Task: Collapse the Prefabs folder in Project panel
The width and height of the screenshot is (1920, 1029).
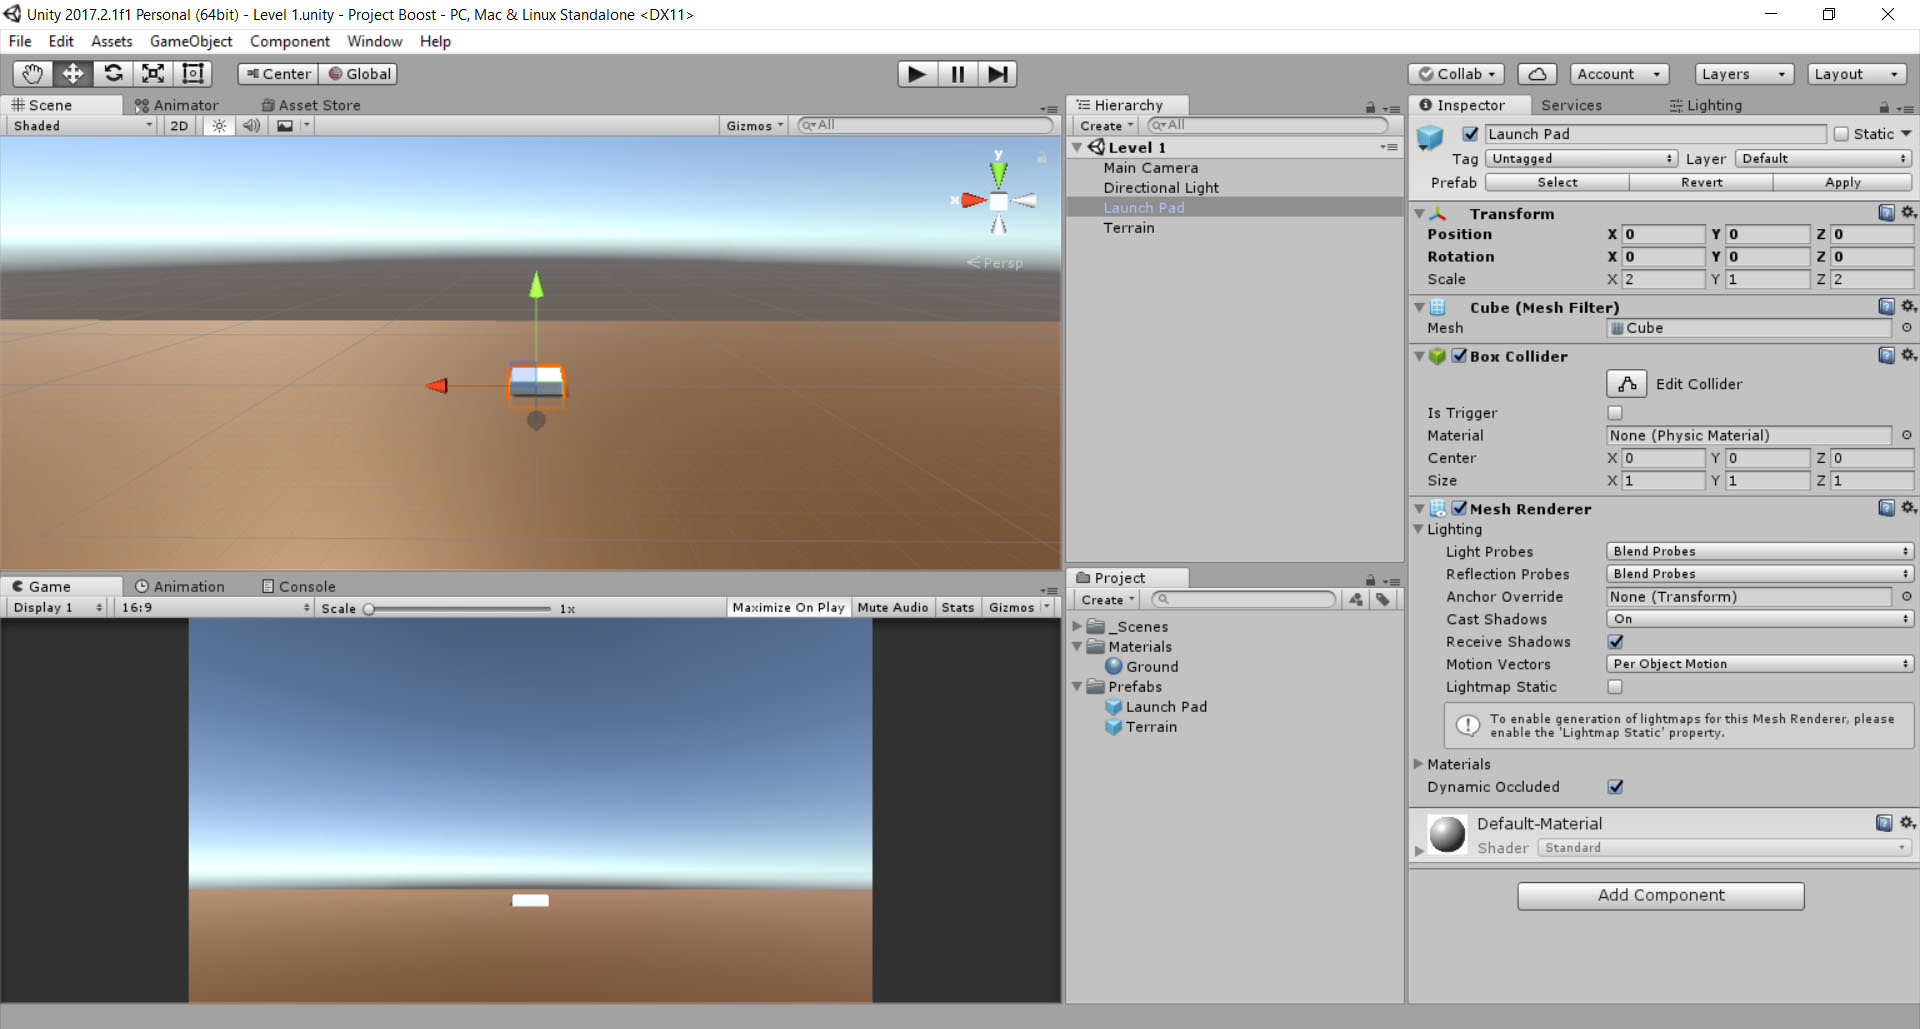Action: tap(1077, 686)
